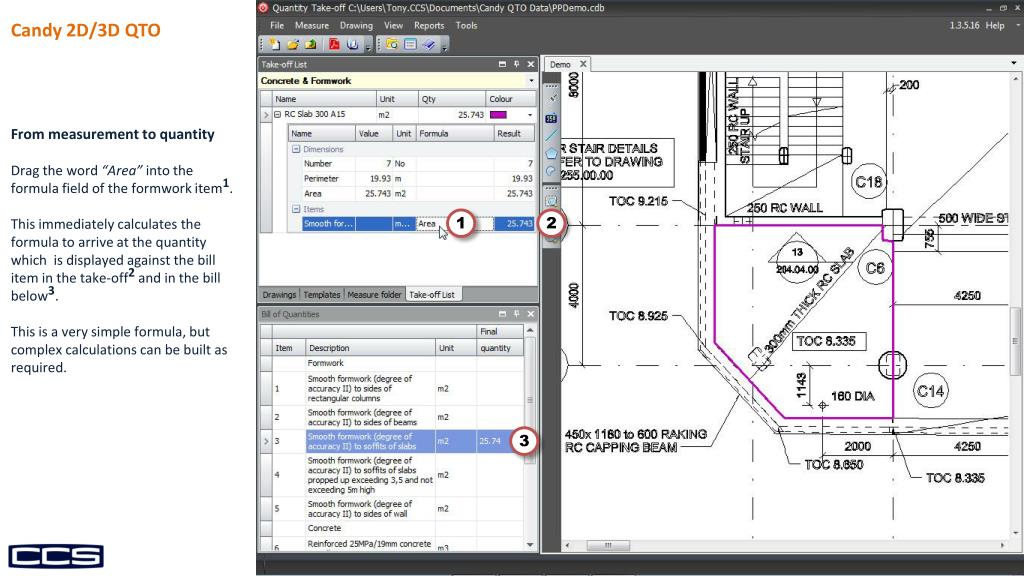This screenshot has width=1024, height=576.
Task: Open the first toolbar overflow arrow
Action: [368, 46]
